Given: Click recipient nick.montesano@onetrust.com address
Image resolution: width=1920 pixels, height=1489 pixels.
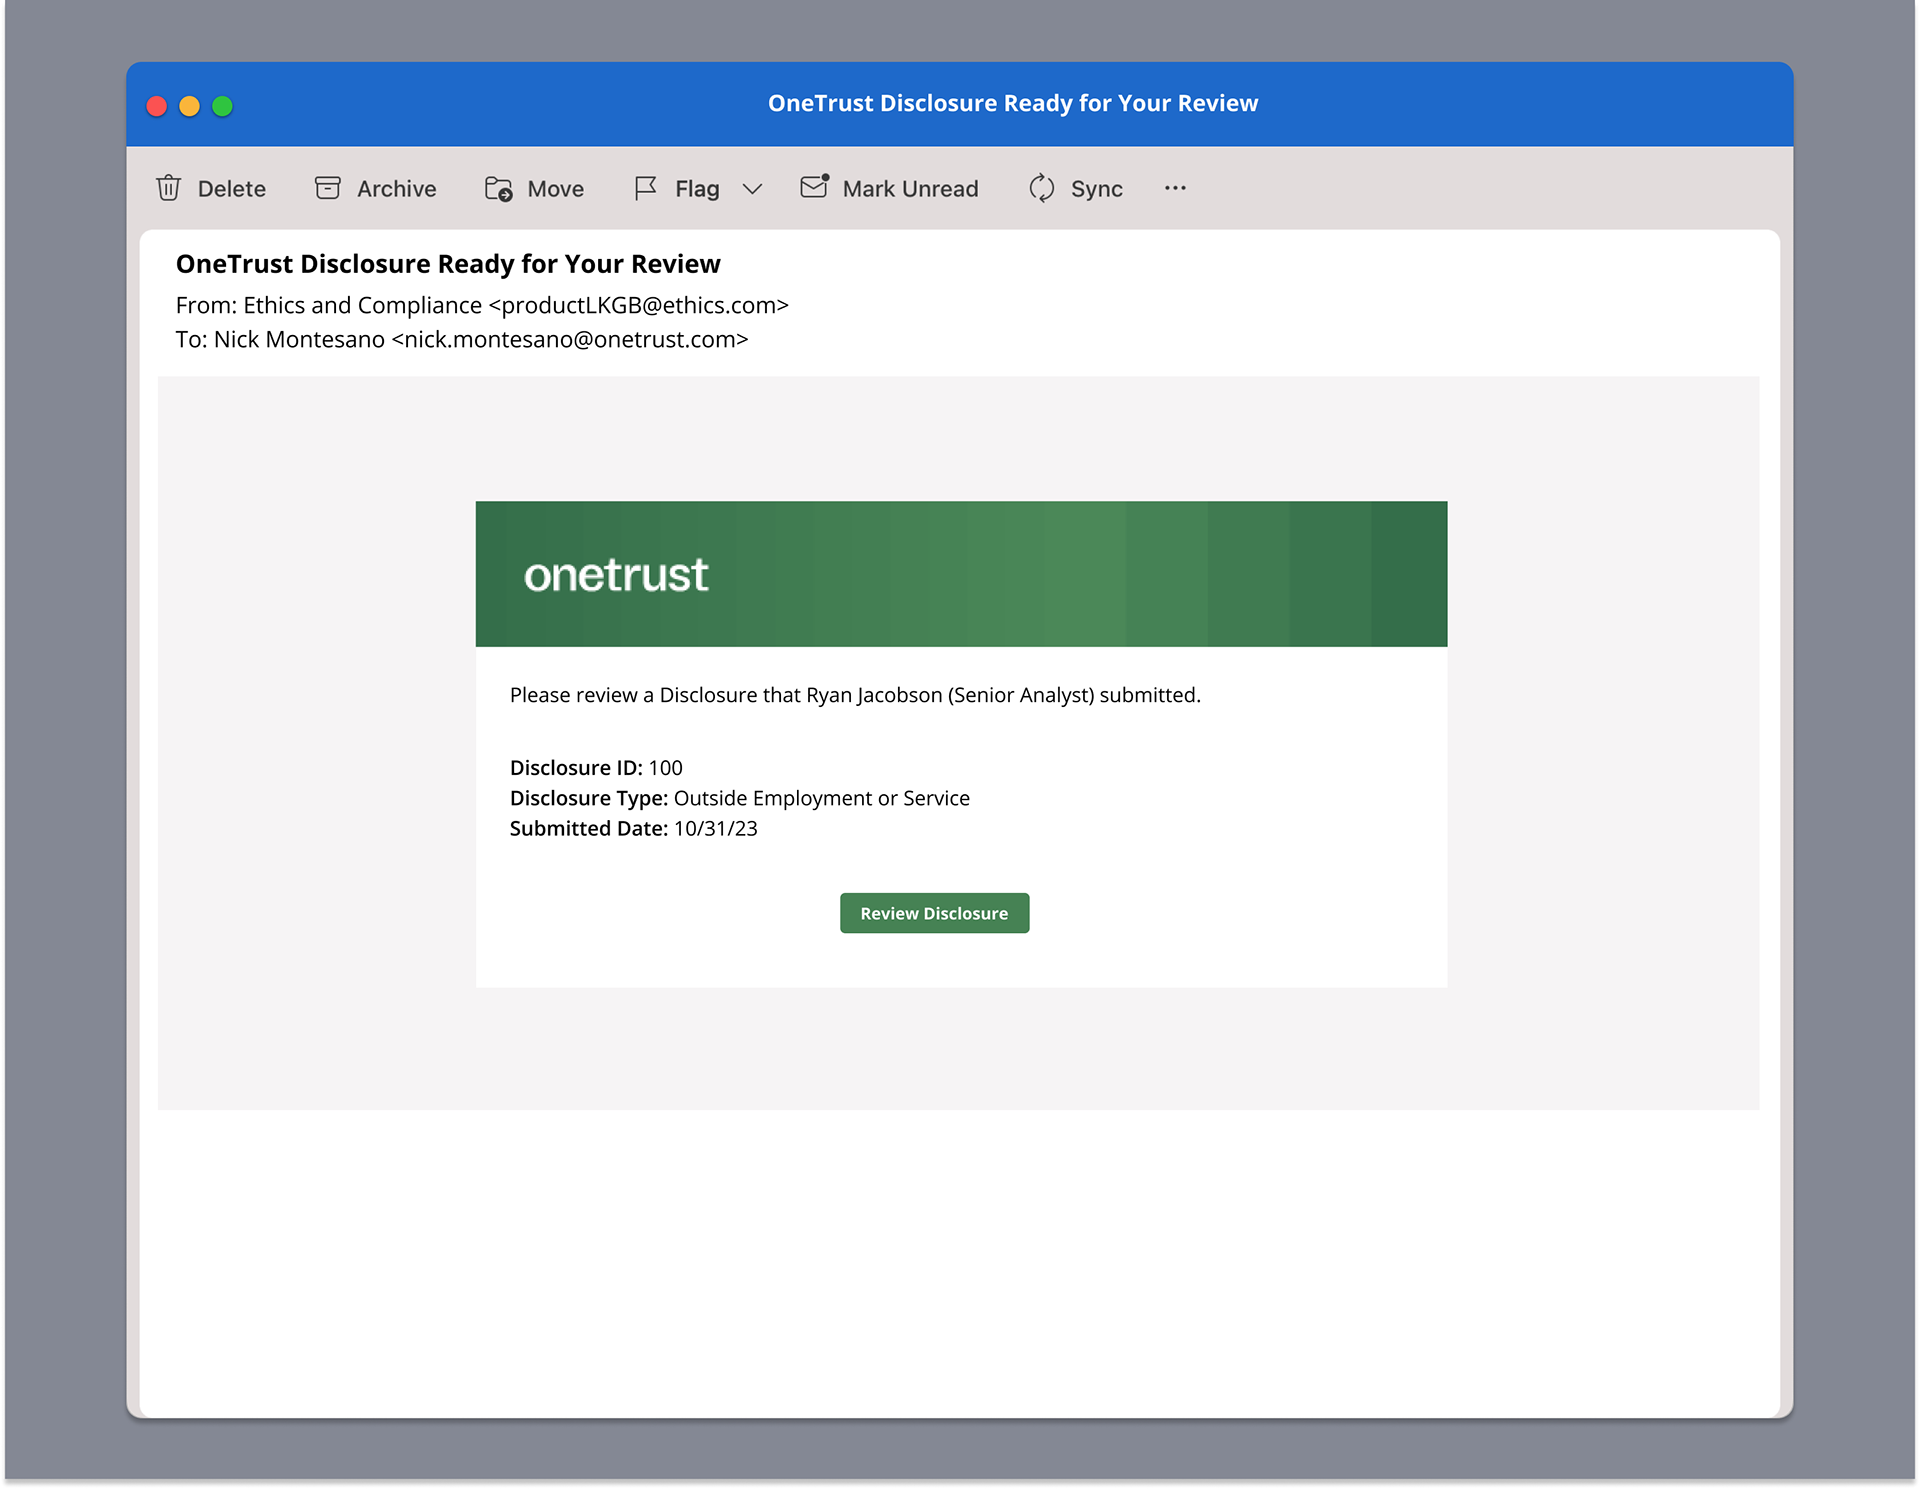Looking at the screenshot, I should coord(570,339).
